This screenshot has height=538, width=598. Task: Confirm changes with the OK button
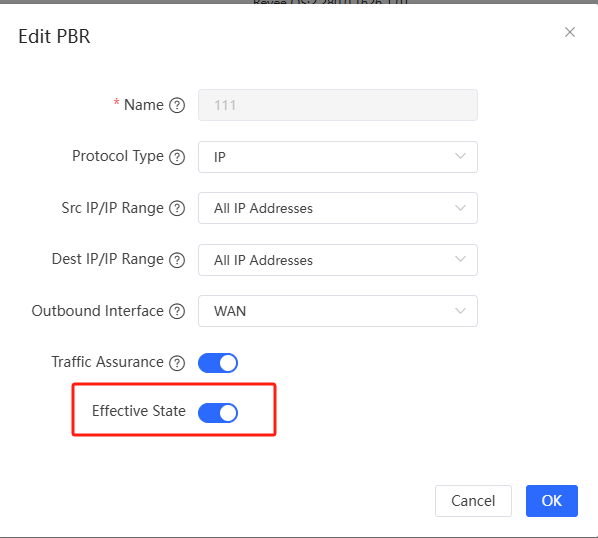[552, 501]
